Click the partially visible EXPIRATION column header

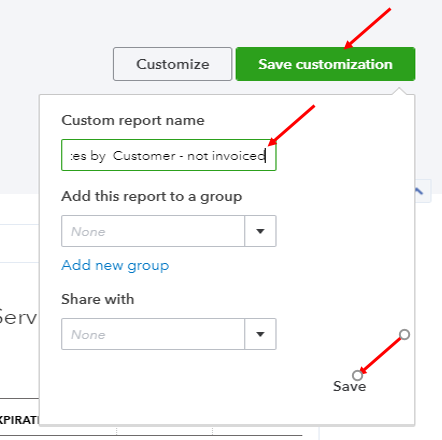(x=19, y=420)
